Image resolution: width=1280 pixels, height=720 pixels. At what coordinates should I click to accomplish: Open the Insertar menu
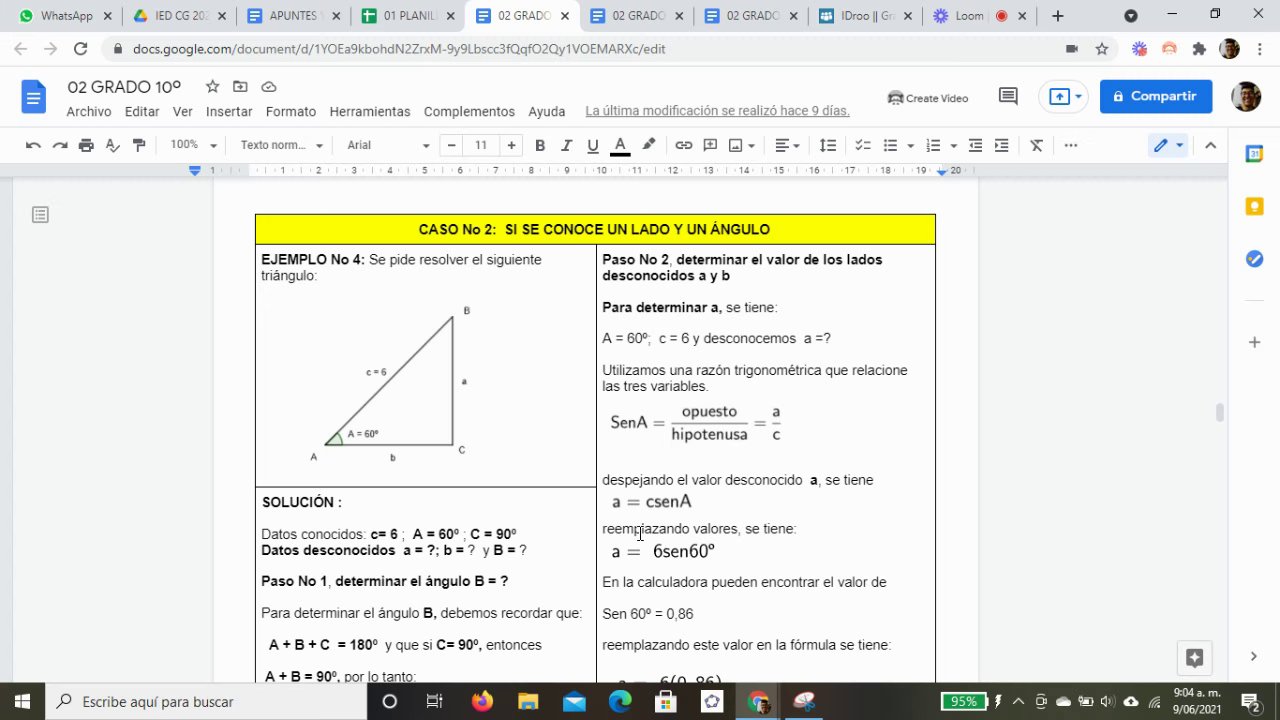[x=229, y=112]
